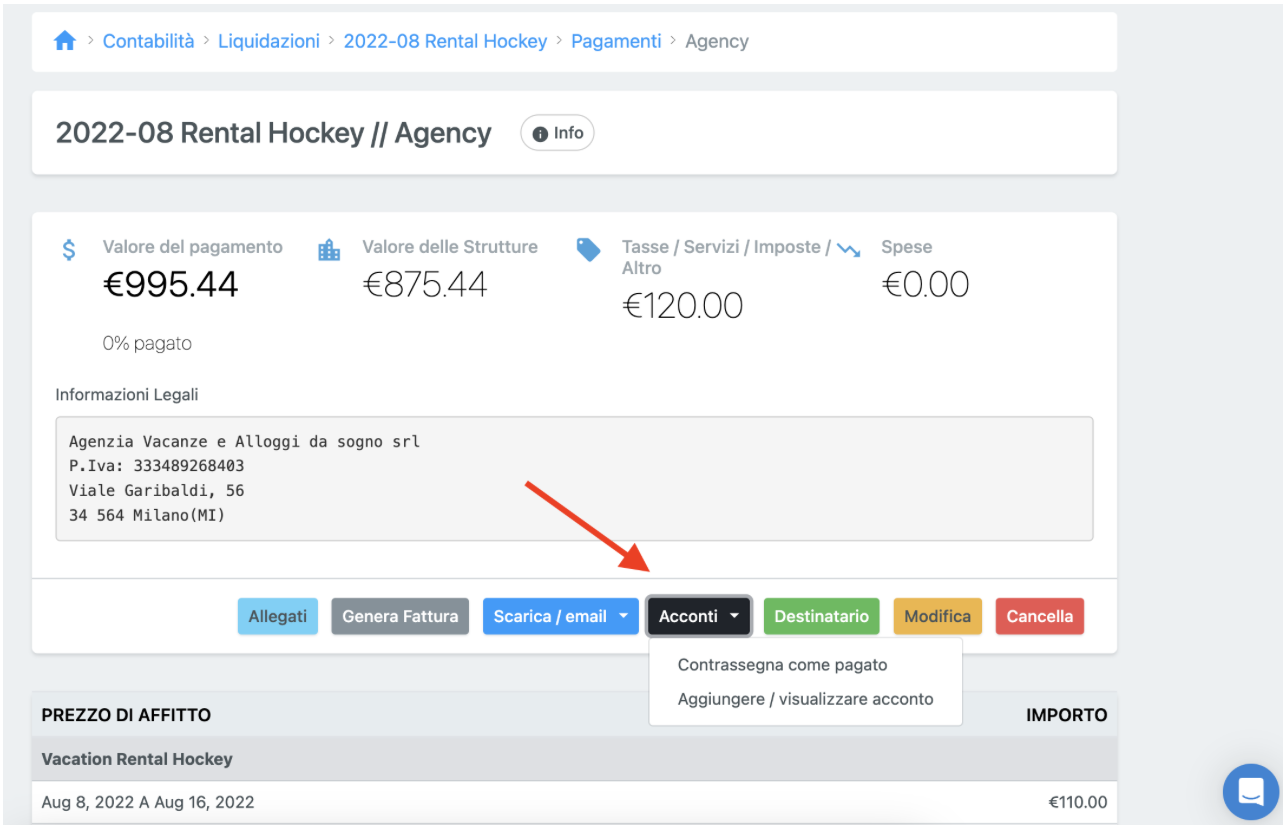
Task: Collapse the Acconti dropdown button
Action: [699, 616]
